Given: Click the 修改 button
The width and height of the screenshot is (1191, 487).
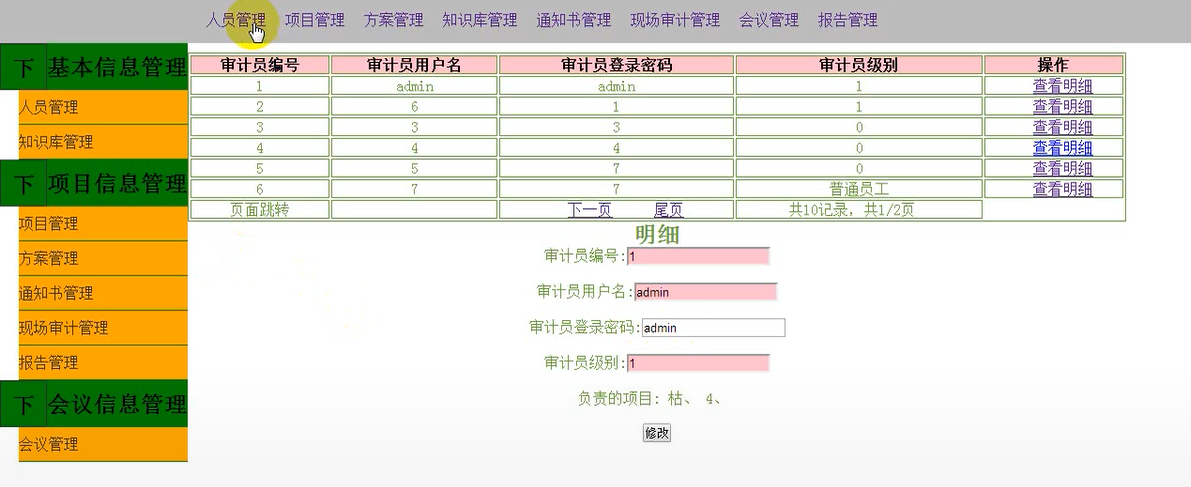Looking at the screenshot, I should tap(657, 433).
